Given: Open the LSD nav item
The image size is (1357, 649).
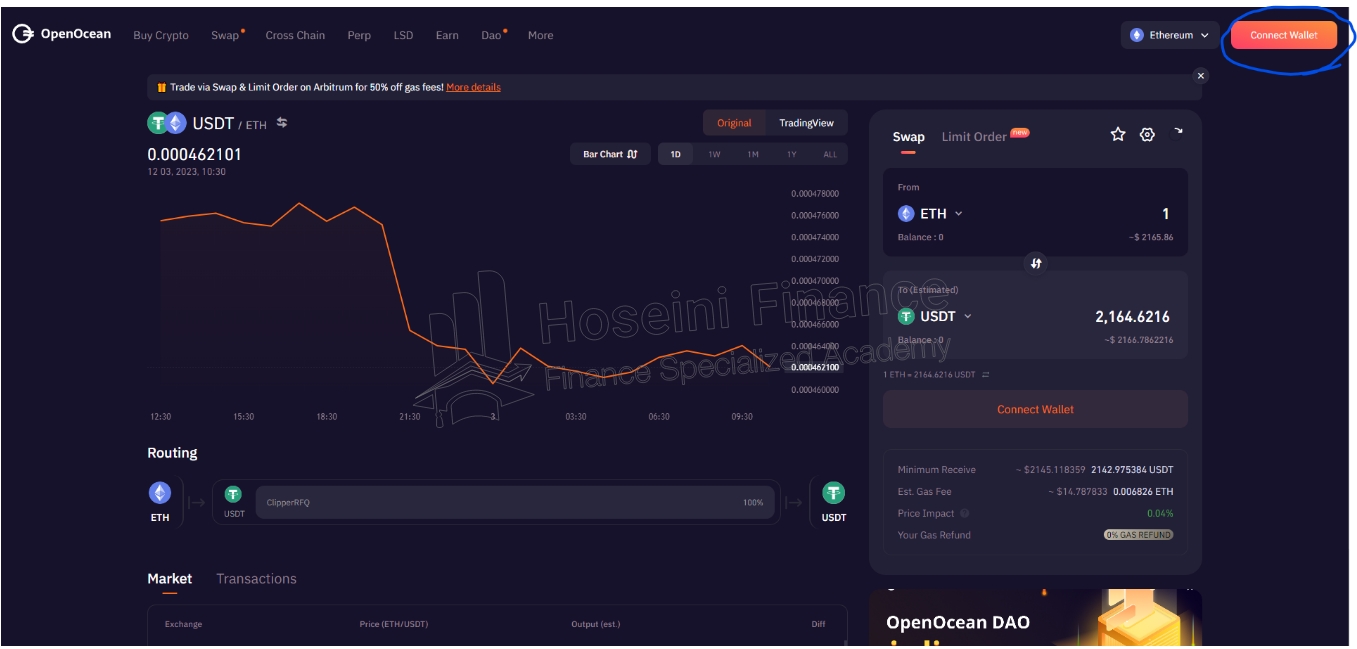Looking at the screenshot, I should pos(403,35).
